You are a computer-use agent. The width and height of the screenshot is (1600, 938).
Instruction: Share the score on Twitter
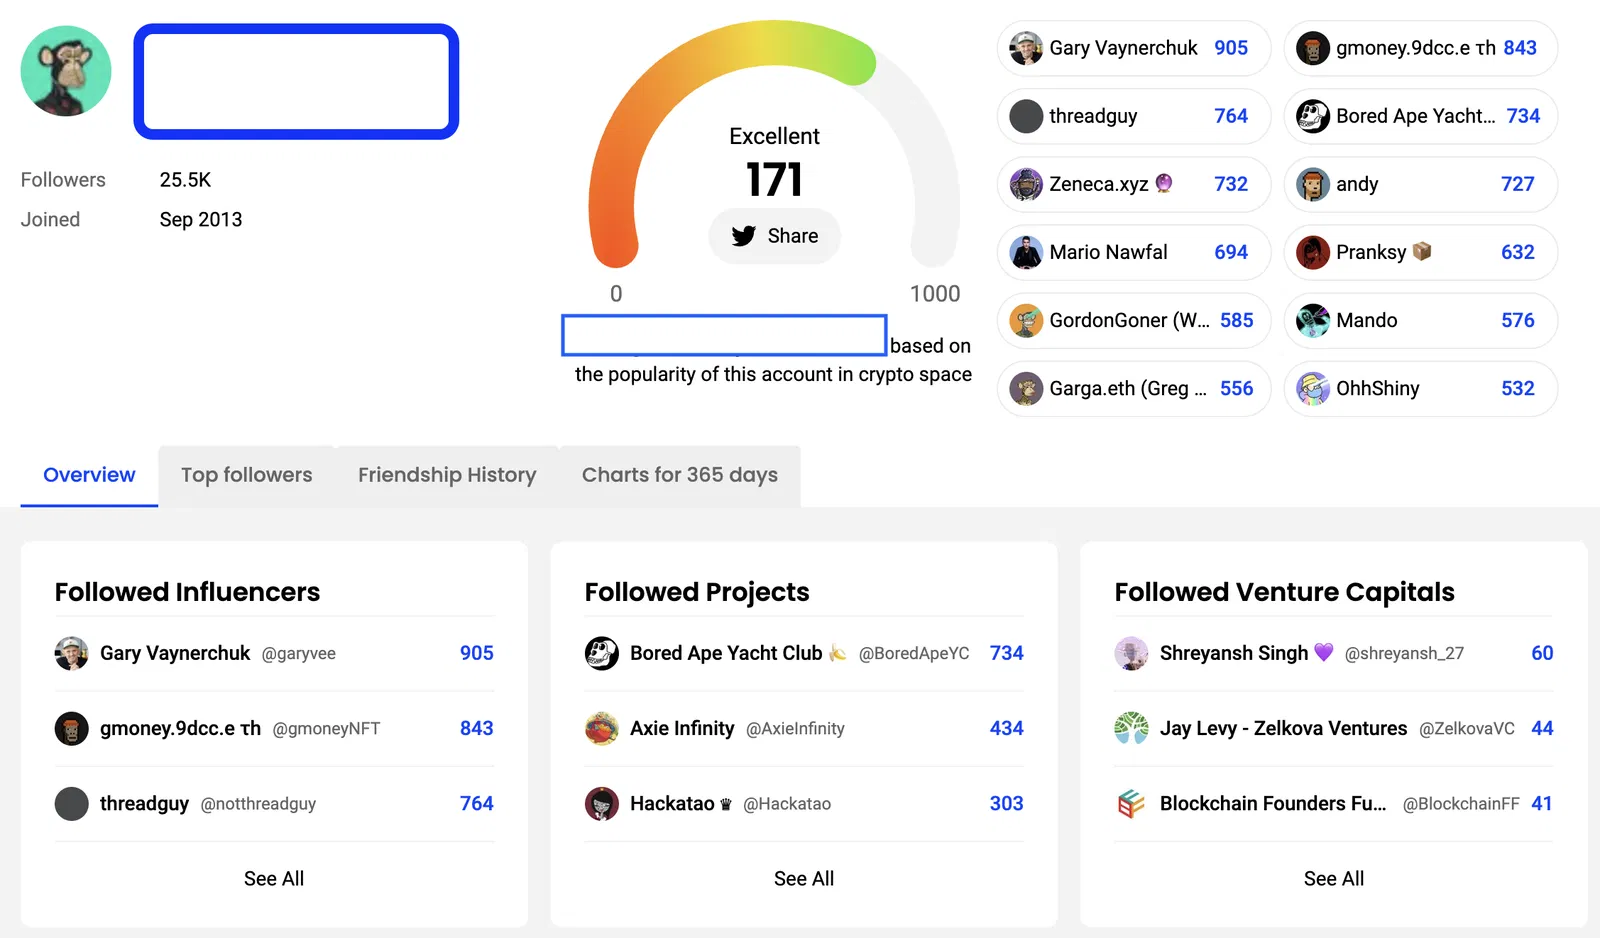click(x=774, y=236)
